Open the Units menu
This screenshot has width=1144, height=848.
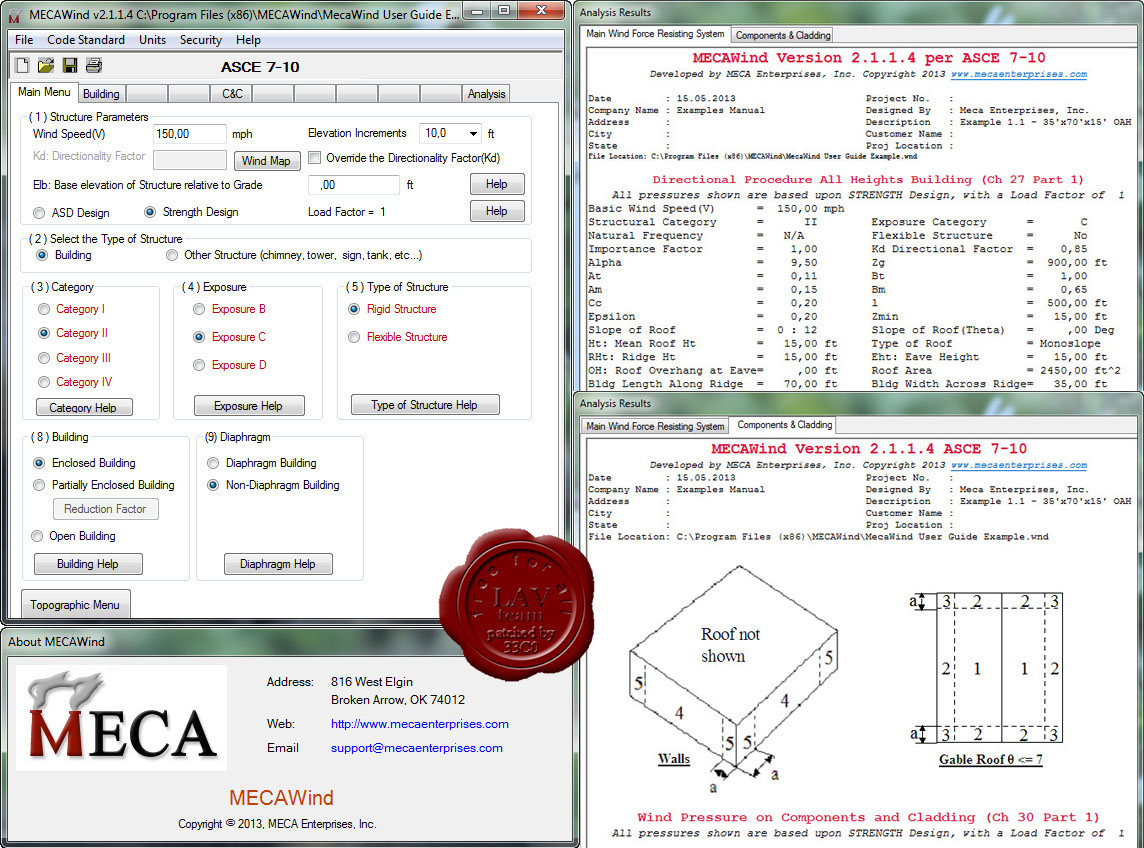[x=152, y=40]
